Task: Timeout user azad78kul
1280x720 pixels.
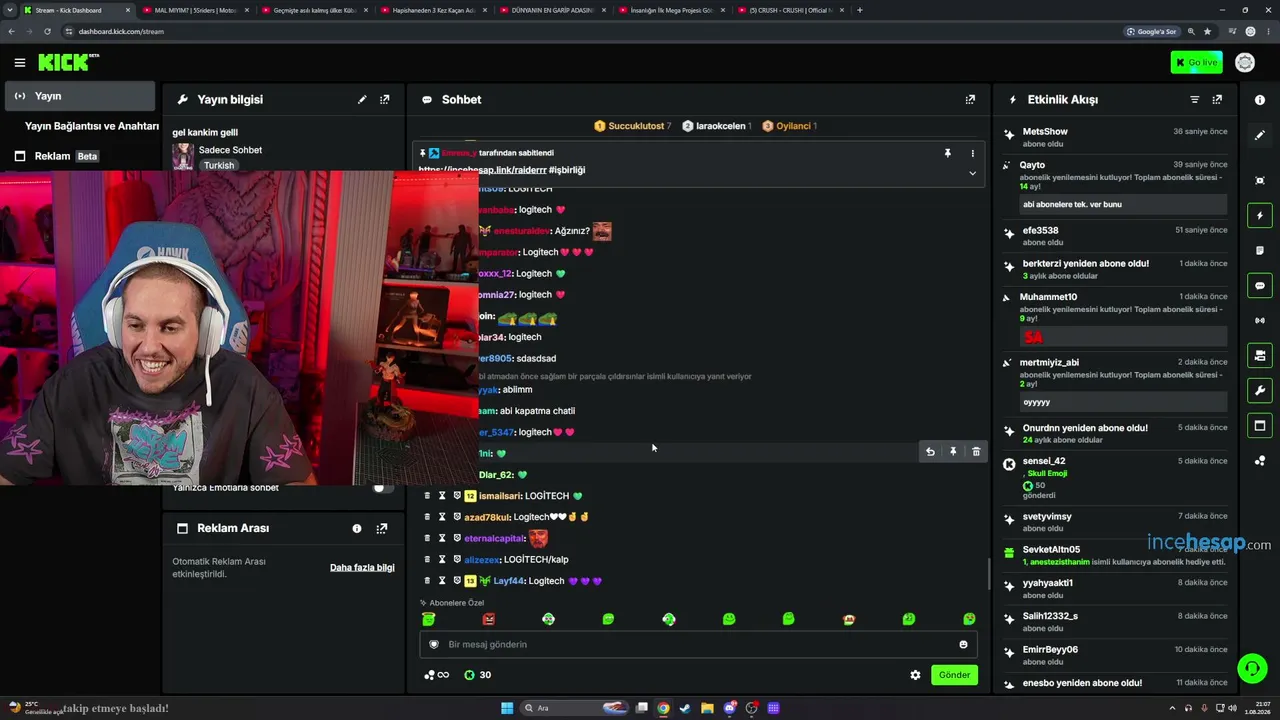Action: [x=442, y=517]
